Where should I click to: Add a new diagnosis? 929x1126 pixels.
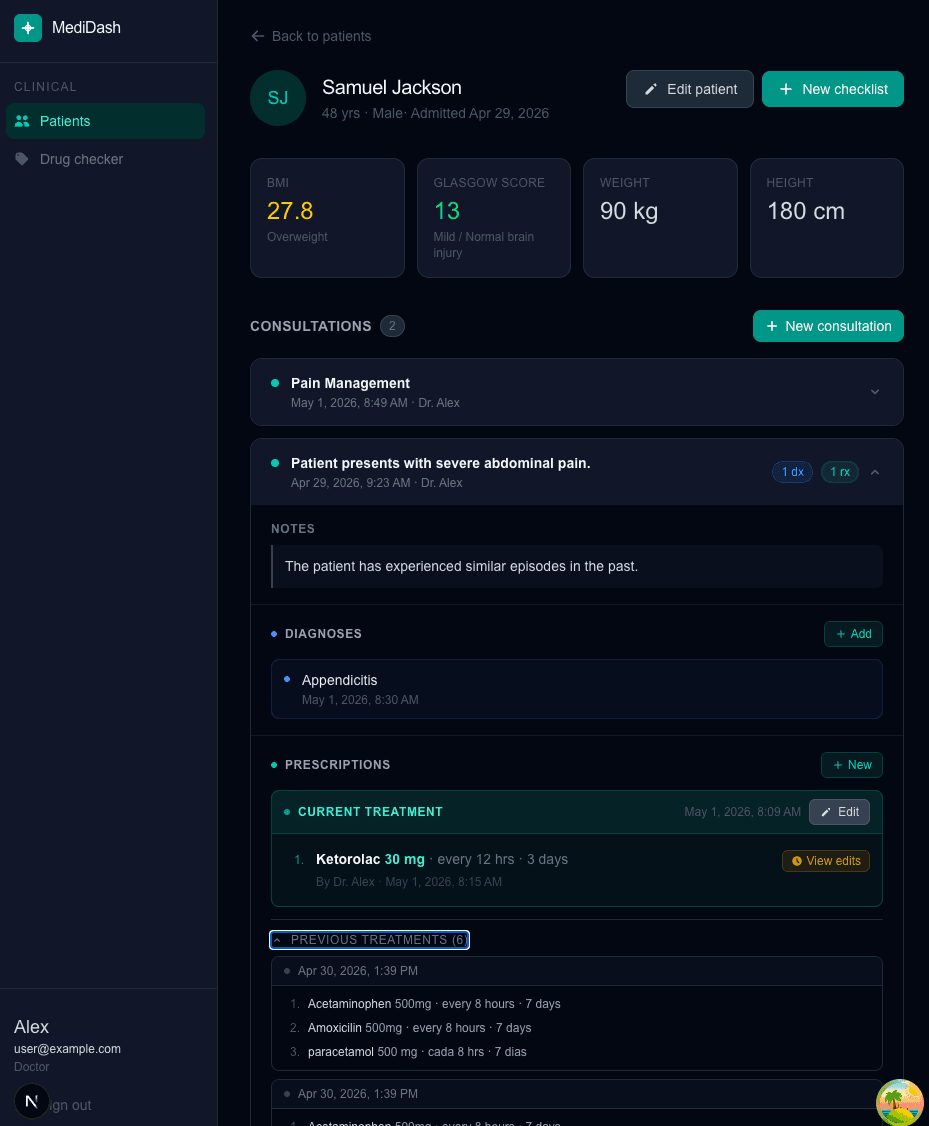(x=853, y=634)
